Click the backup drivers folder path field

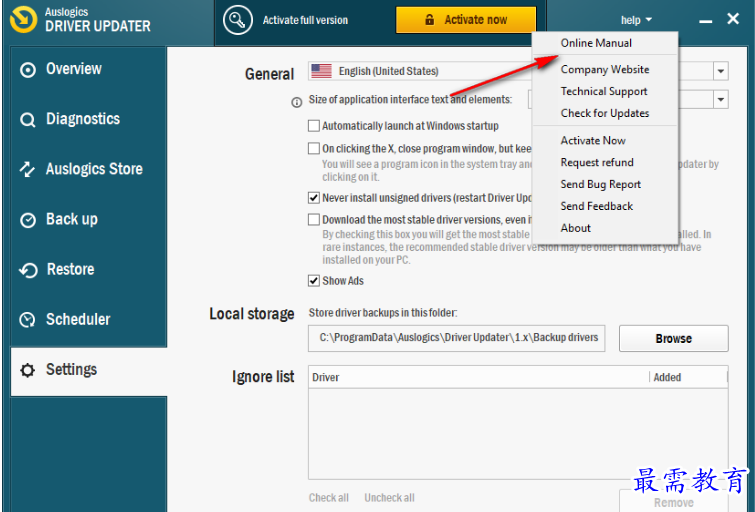click(x=456, y=339)
